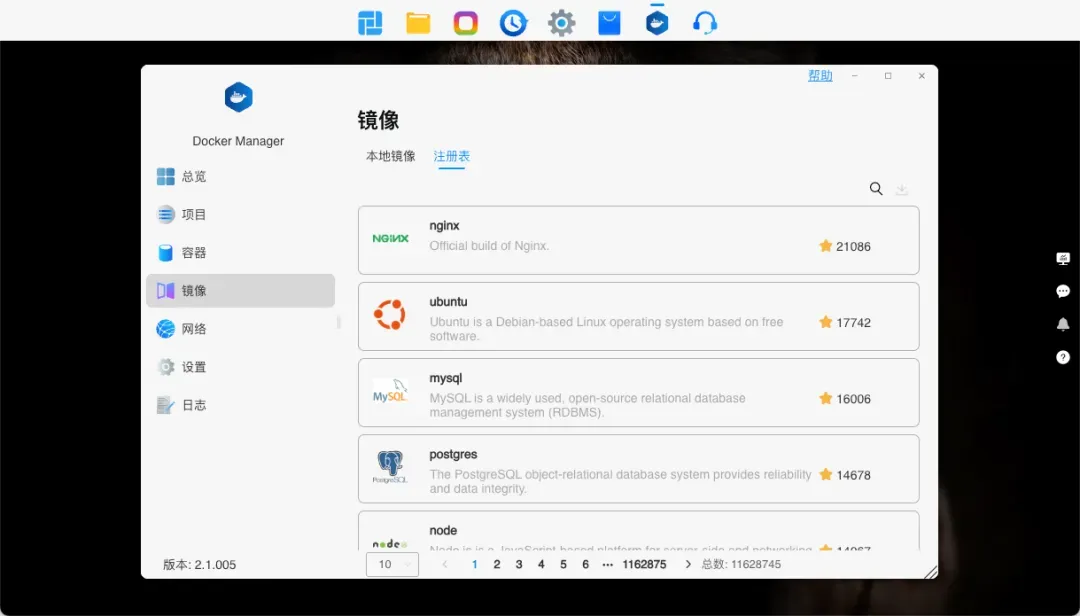Click the ellipsis to jump more pages

tap(608, 565)
